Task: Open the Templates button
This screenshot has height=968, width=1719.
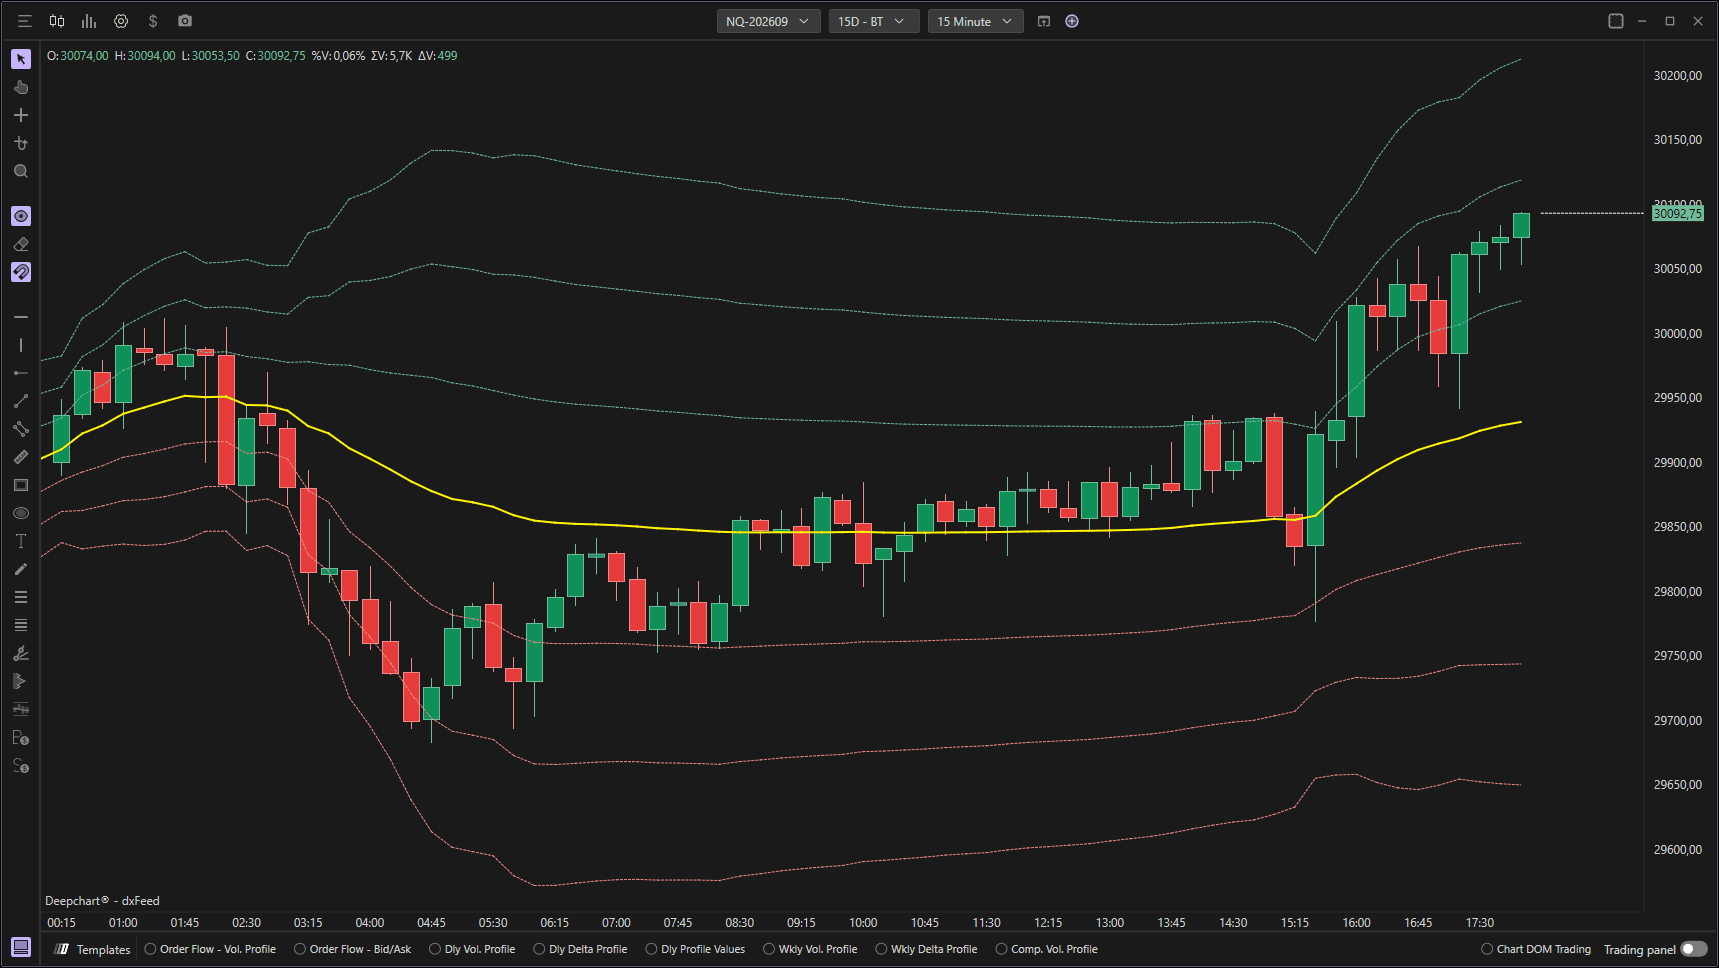Action: 92,949
